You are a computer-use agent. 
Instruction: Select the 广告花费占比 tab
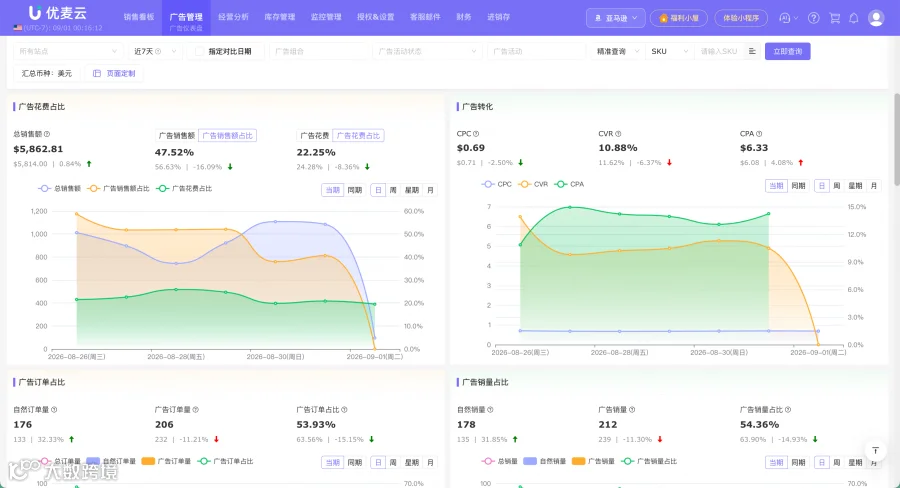[x=358, y=135]
